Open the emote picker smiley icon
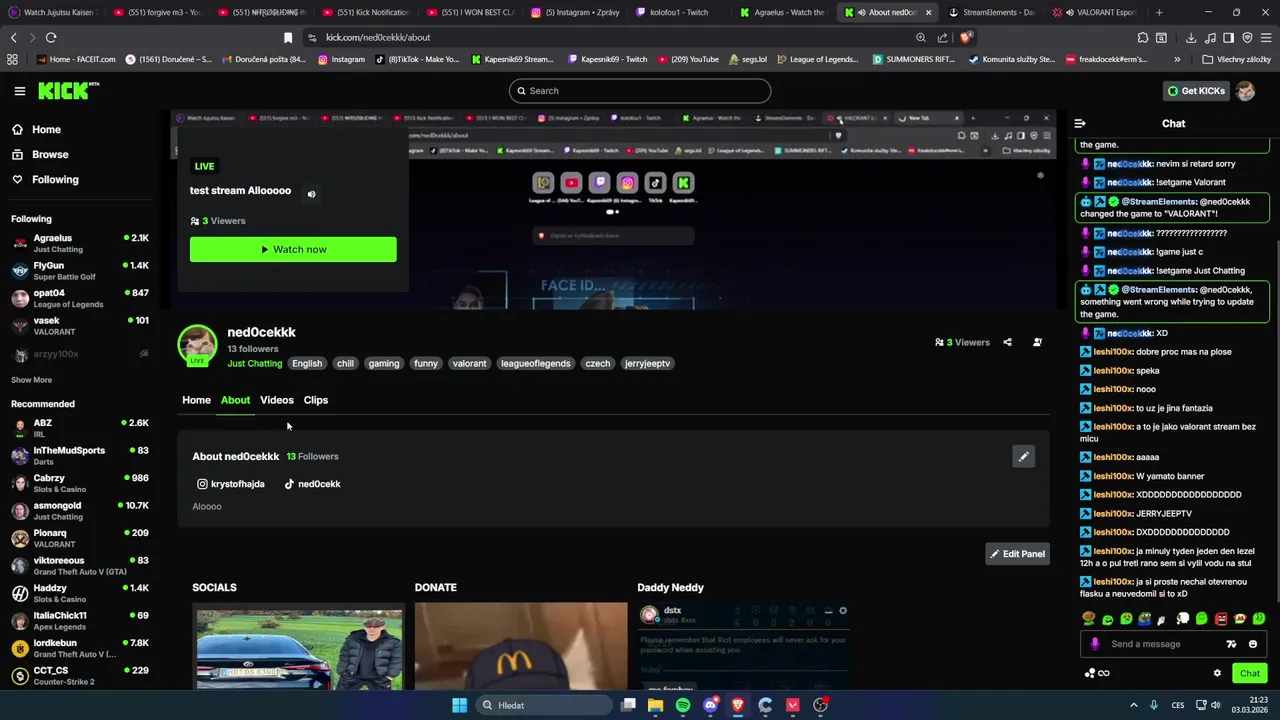The width and height of the screenshot is (1280, 720). coord(1253,644)
